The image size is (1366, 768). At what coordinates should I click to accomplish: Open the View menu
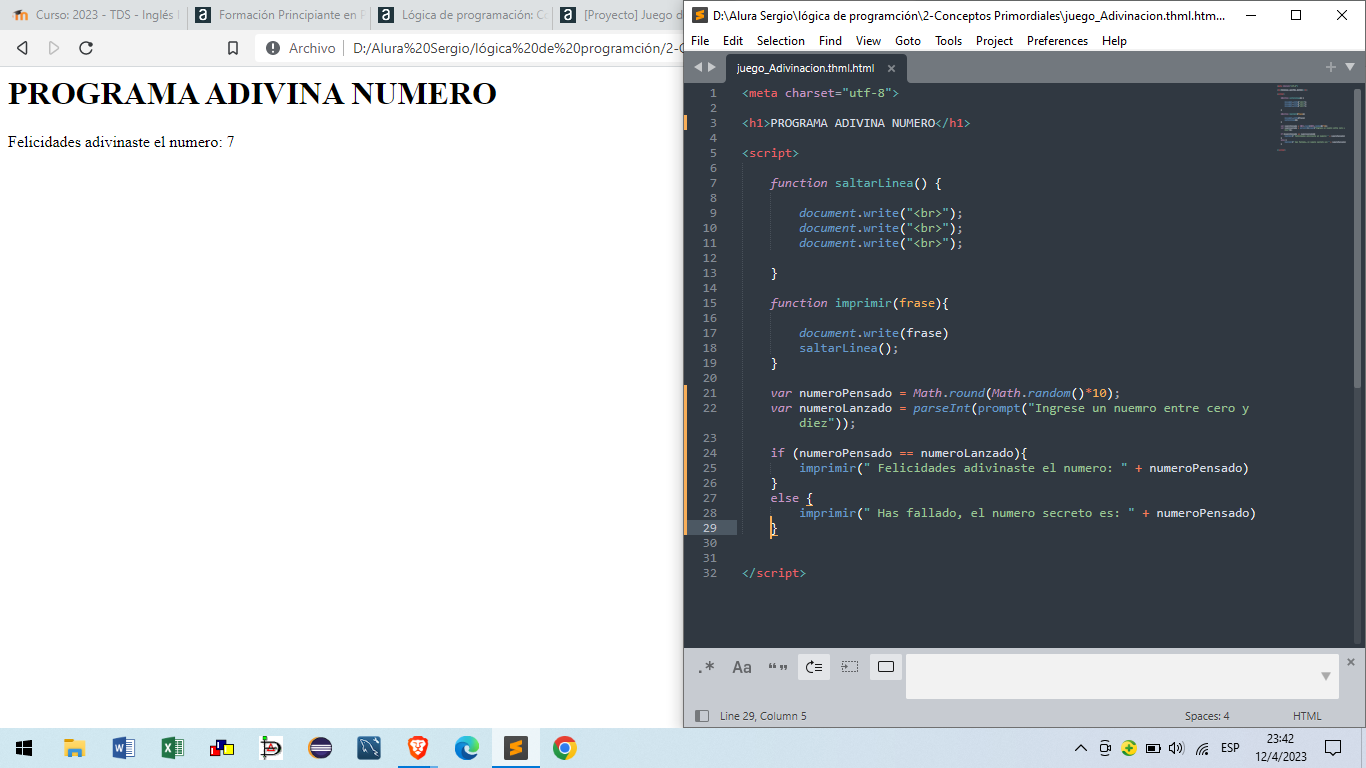click(868, 41)
